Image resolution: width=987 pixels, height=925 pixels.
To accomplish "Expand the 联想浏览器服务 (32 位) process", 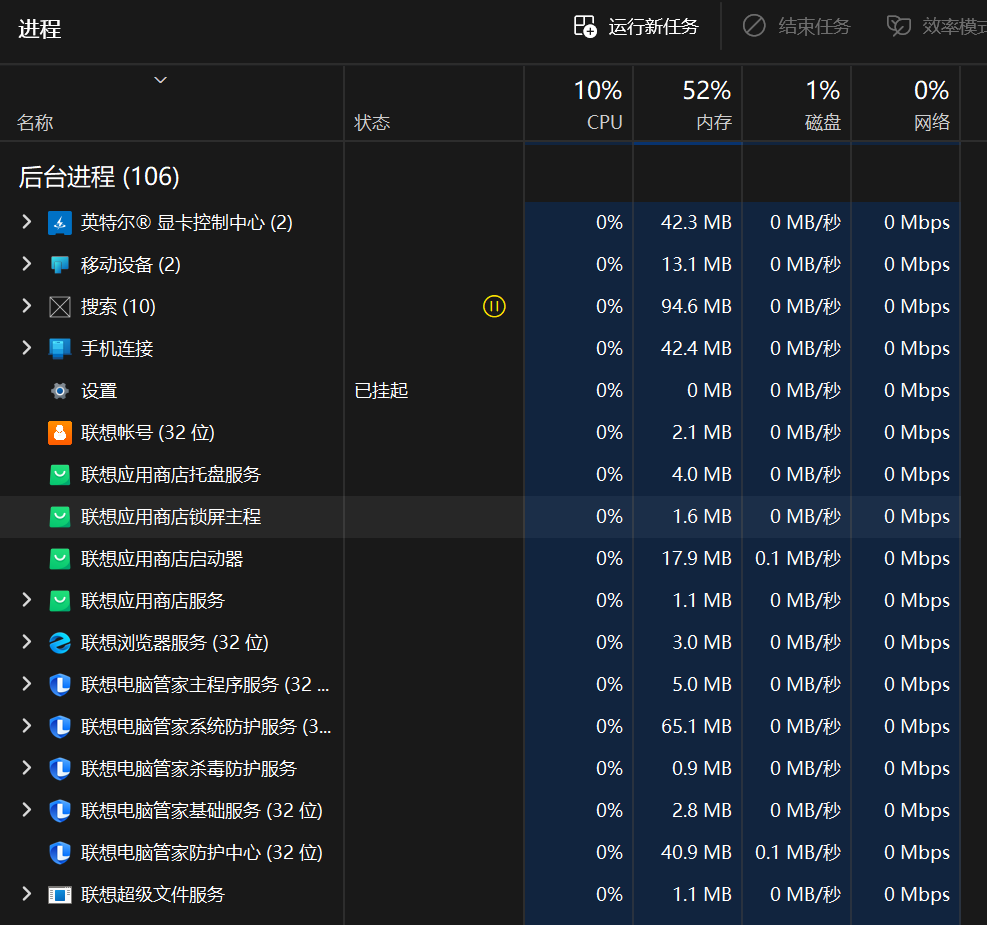I will [26, 642].
